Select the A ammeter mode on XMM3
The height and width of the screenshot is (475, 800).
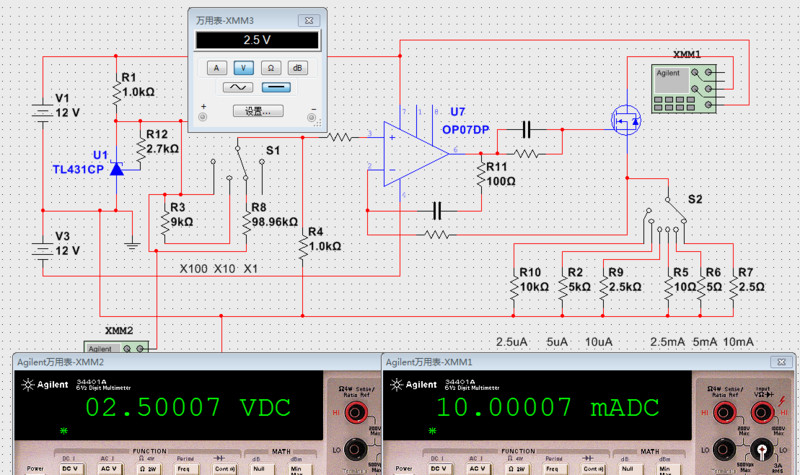click(x=216, y=67)
